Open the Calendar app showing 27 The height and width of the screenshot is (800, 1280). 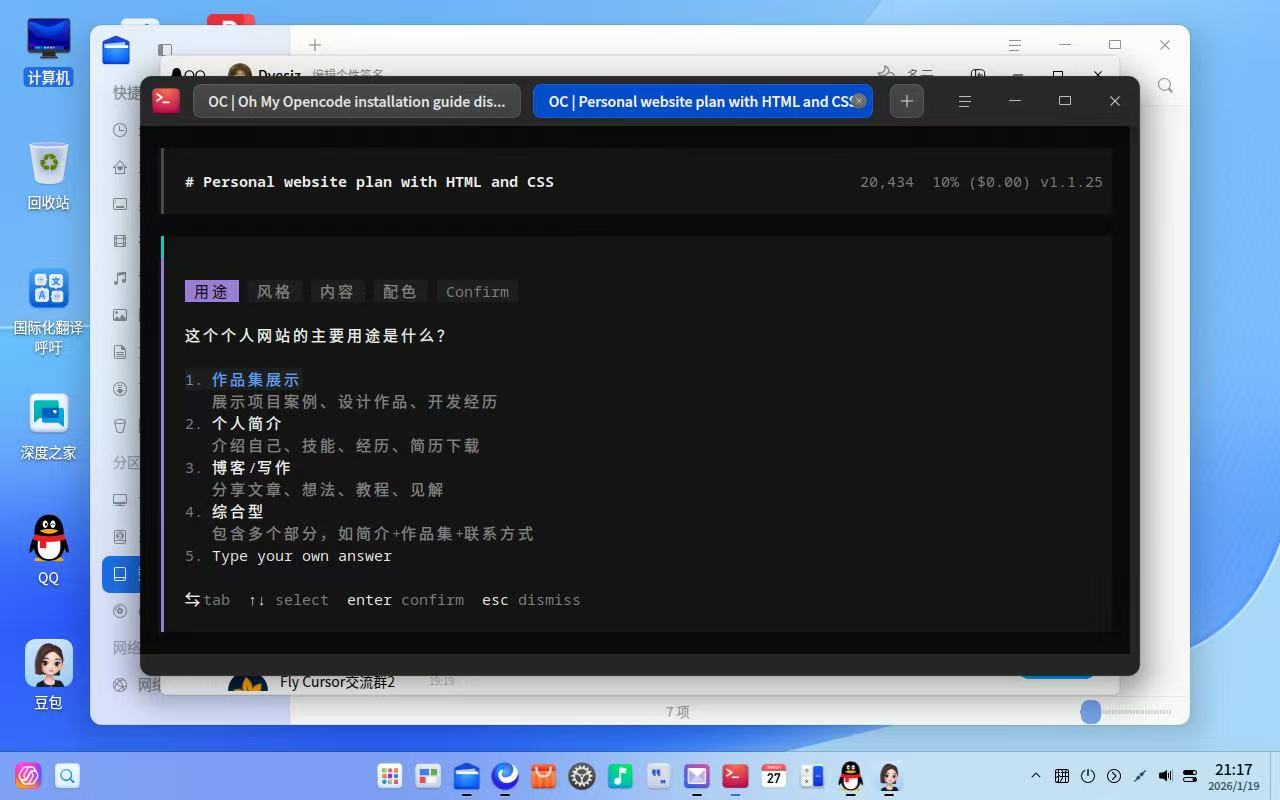coord(773,776)
